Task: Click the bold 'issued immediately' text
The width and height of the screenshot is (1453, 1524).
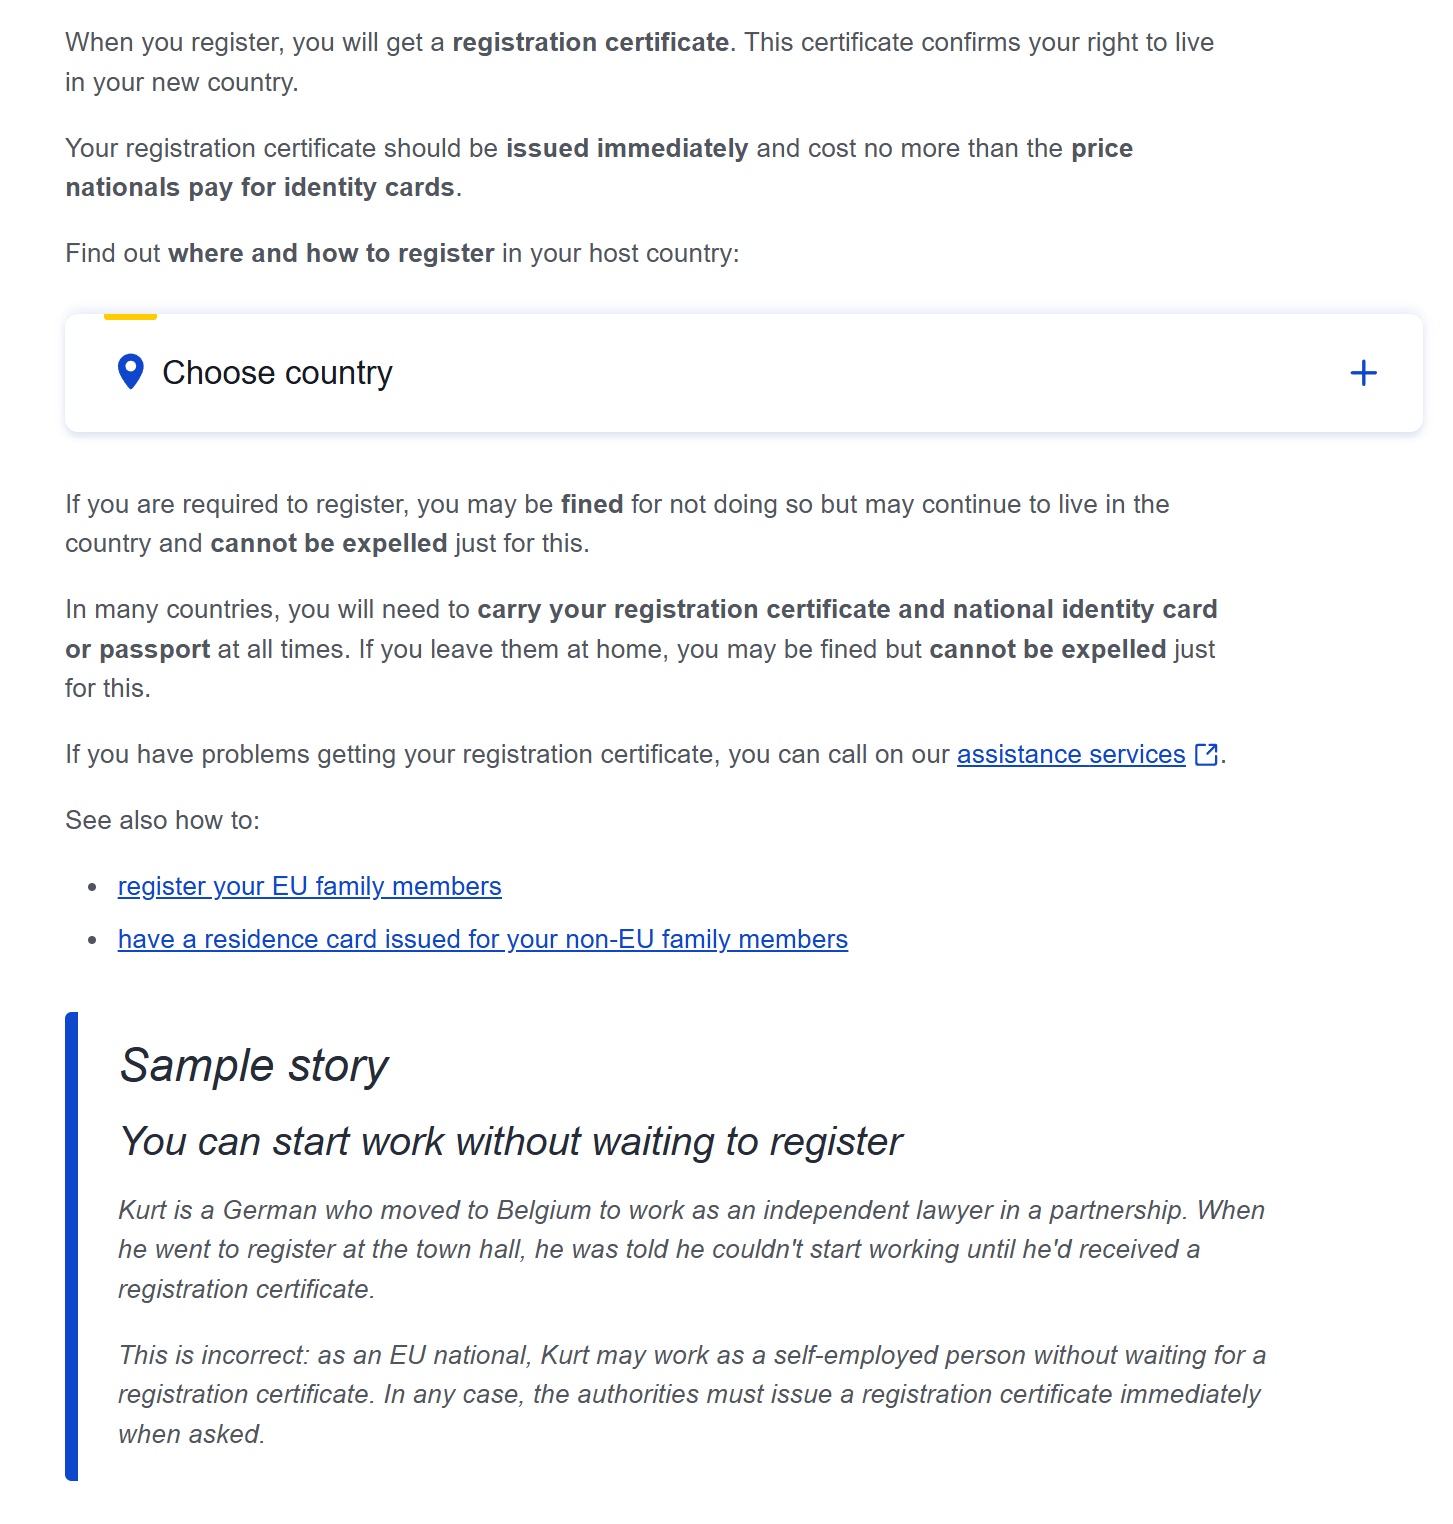Action: (x=626, y=149)
